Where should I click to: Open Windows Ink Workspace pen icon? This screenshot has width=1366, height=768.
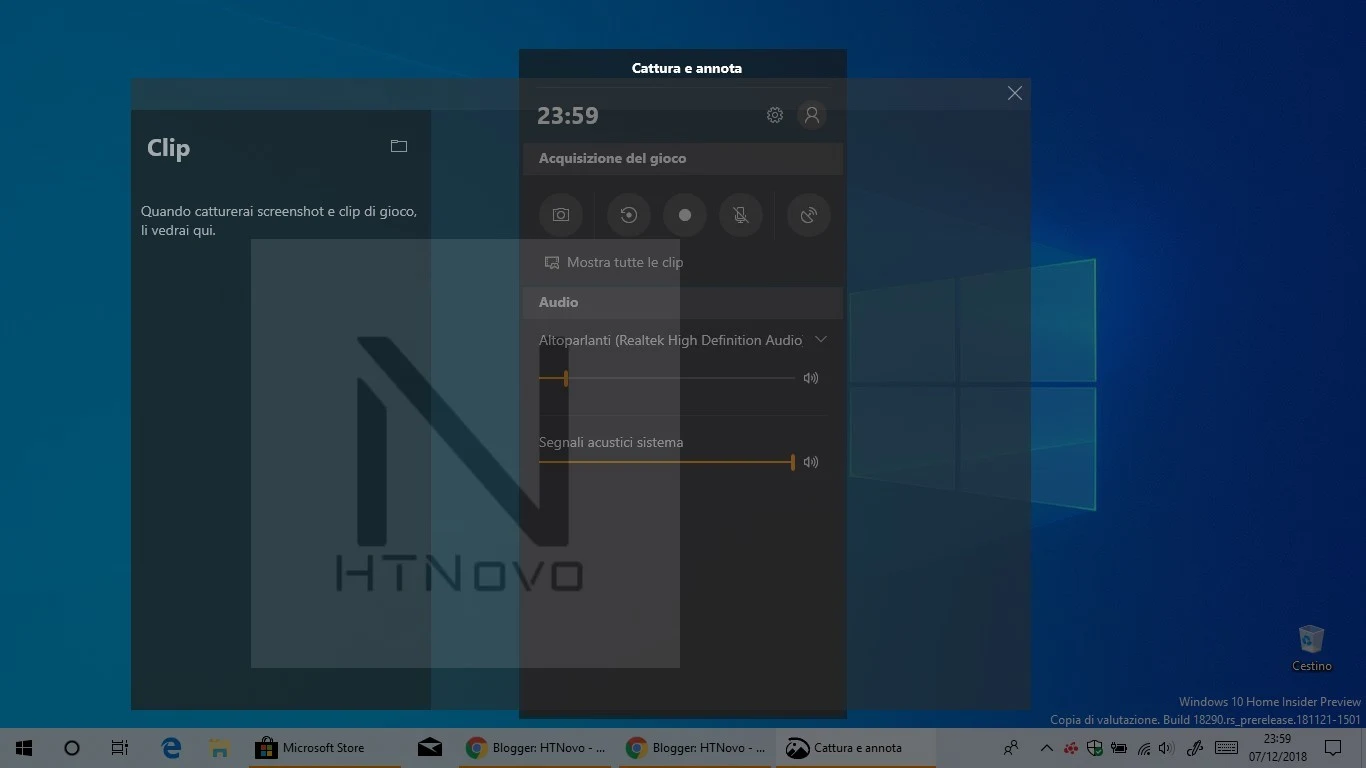pos(1194,748)
